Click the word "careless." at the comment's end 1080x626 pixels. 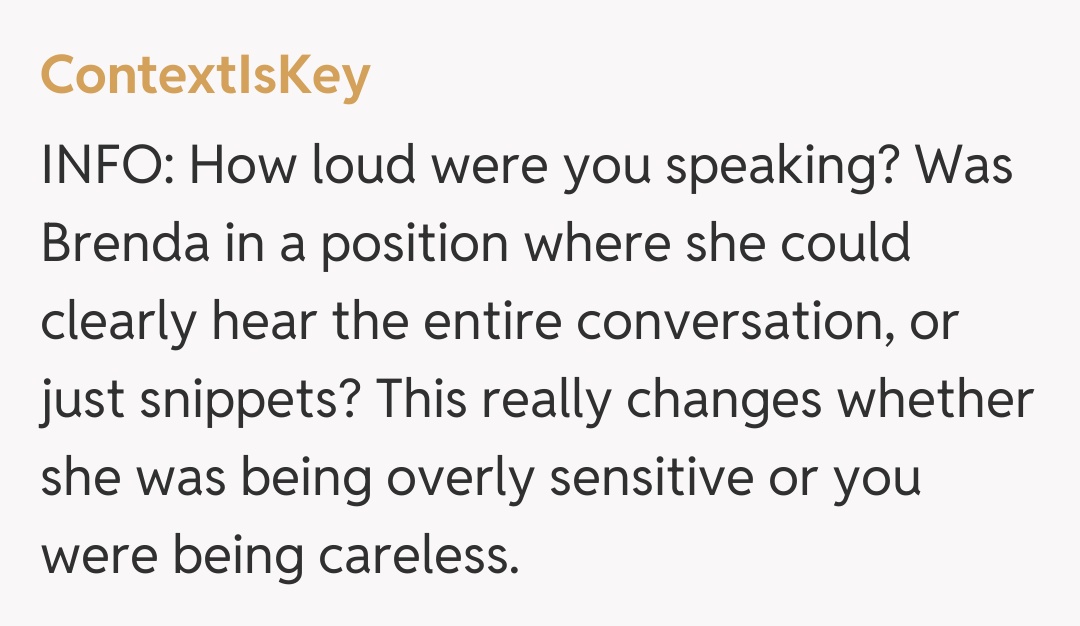pos(416,556)
